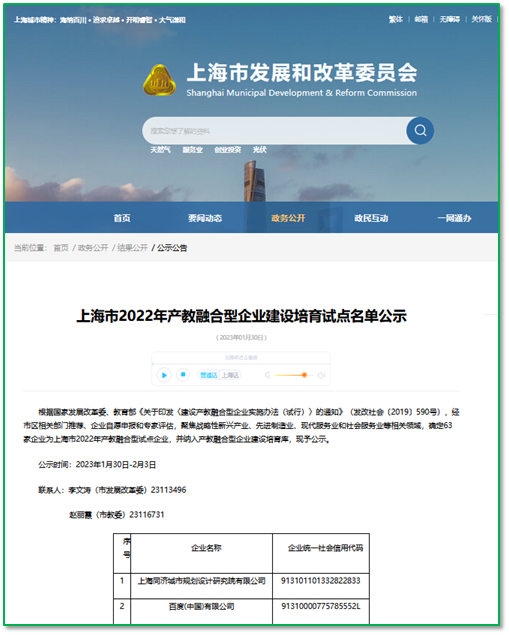Select 普通话 as the reading language
The image size is (509, 635).
click(x=209, y=375)
